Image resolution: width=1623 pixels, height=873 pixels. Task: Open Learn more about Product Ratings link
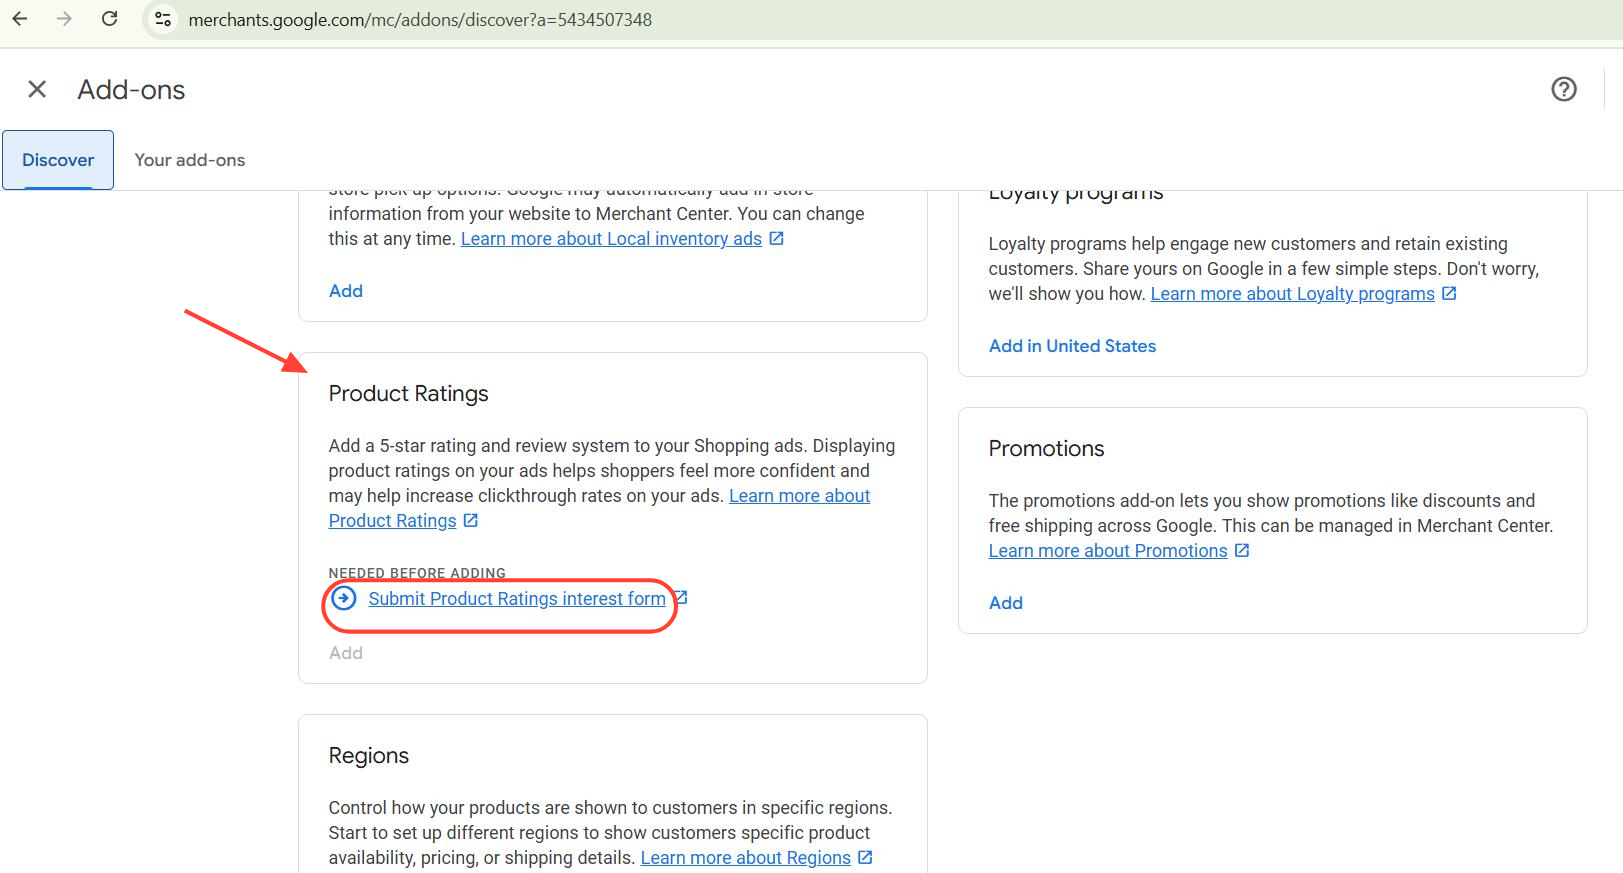[600, 508]
